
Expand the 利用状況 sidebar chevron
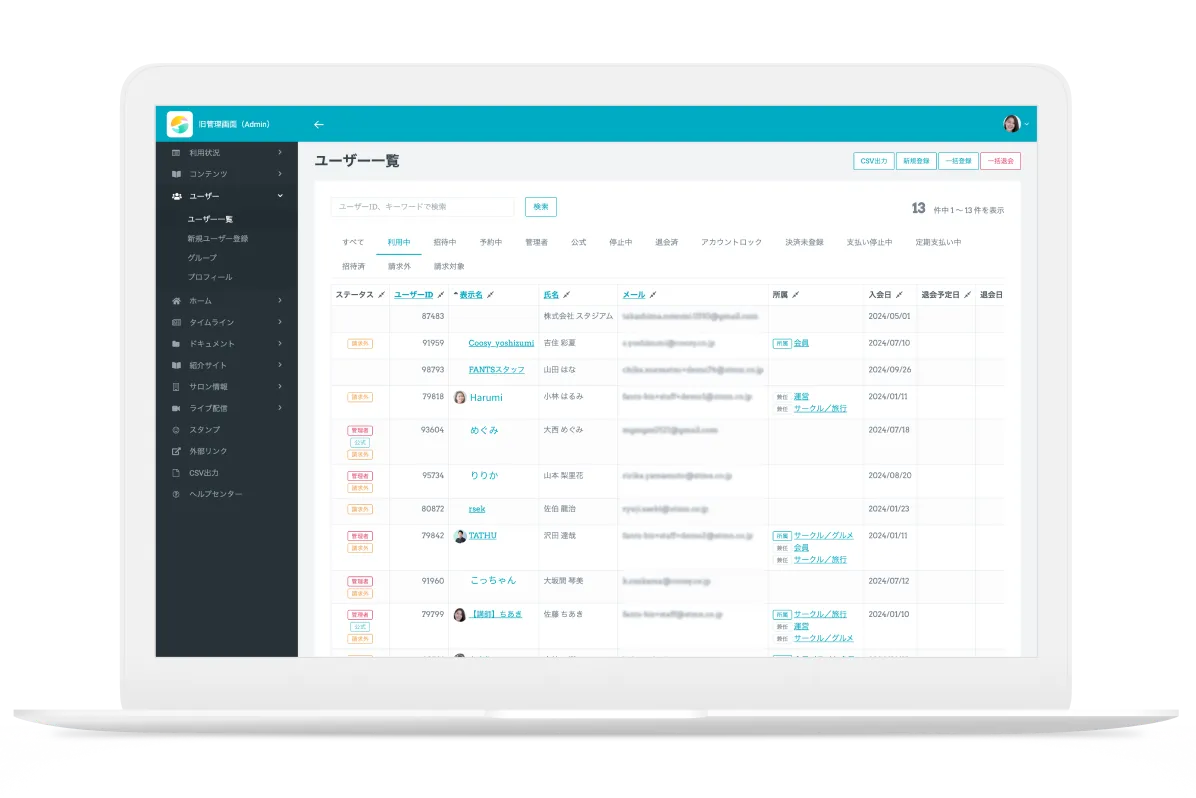[x=280, y=153]
